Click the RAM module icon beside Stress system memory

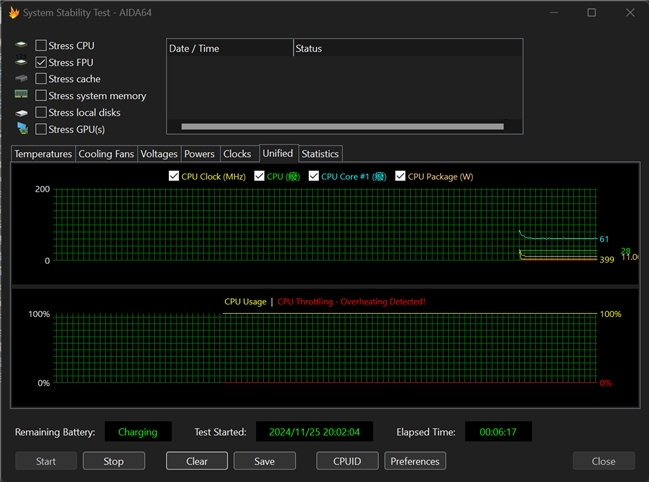21,95
